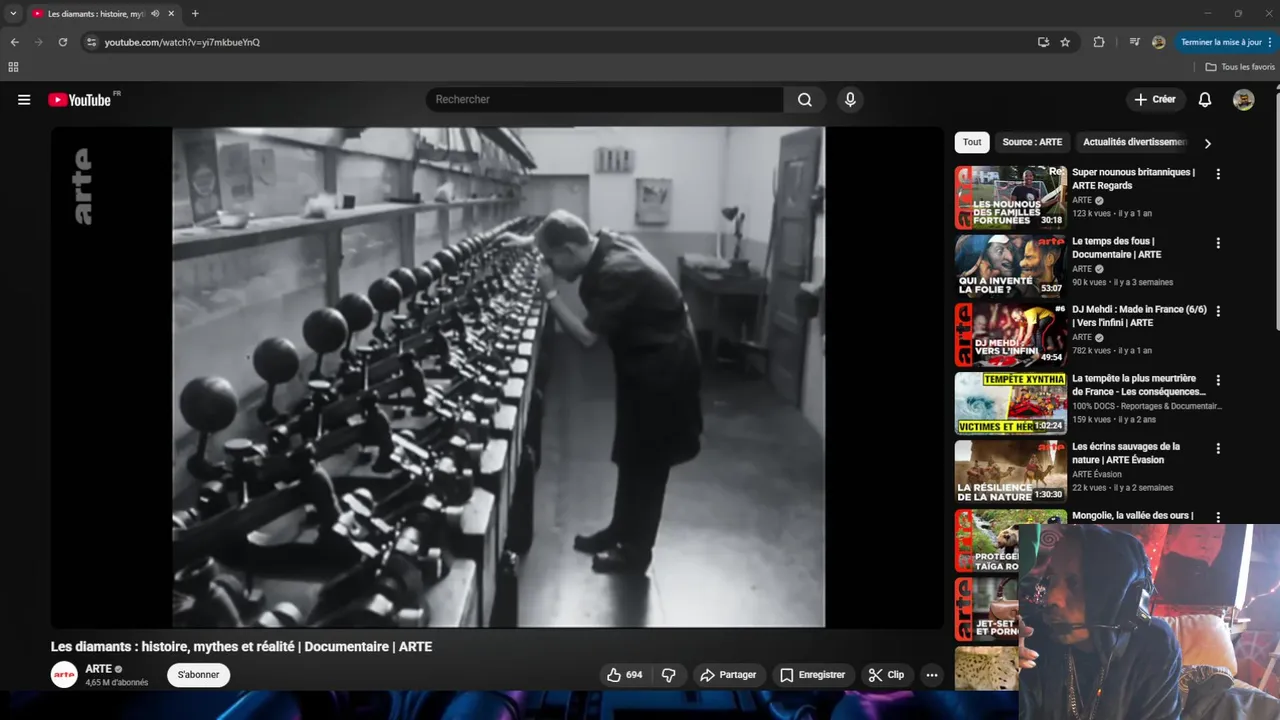The height and width of the screenshot is (720, 1280).
Task: Open the ARTE channel avatar
Action: pyautogui.click(x=64, y=675)
